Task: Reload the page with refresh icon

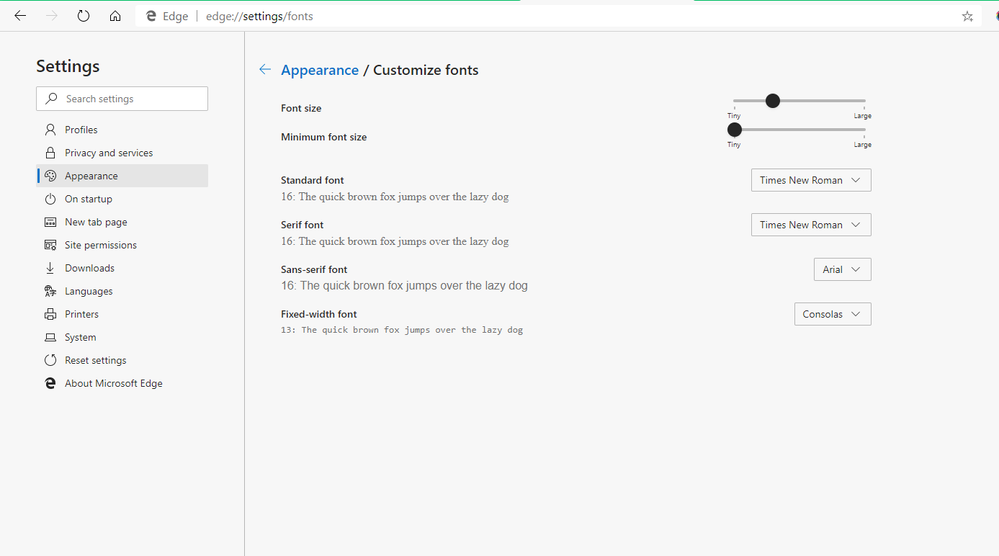Action: pos(83,16)
